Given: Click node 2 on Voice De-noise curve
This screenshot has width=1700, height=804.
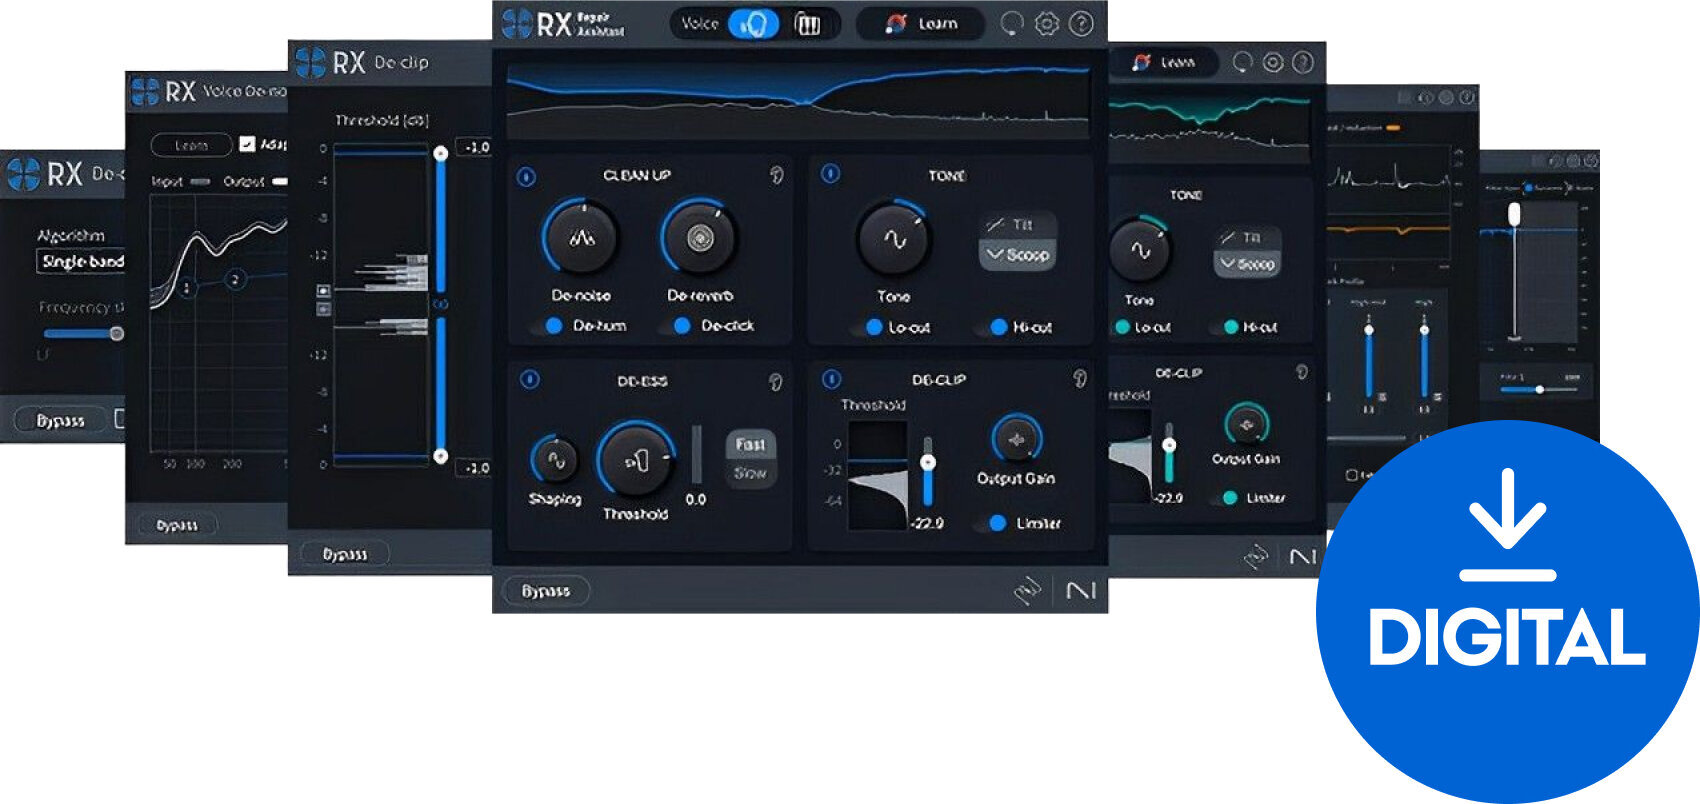Looking at the screenshot, I should [x=235, y=279].
